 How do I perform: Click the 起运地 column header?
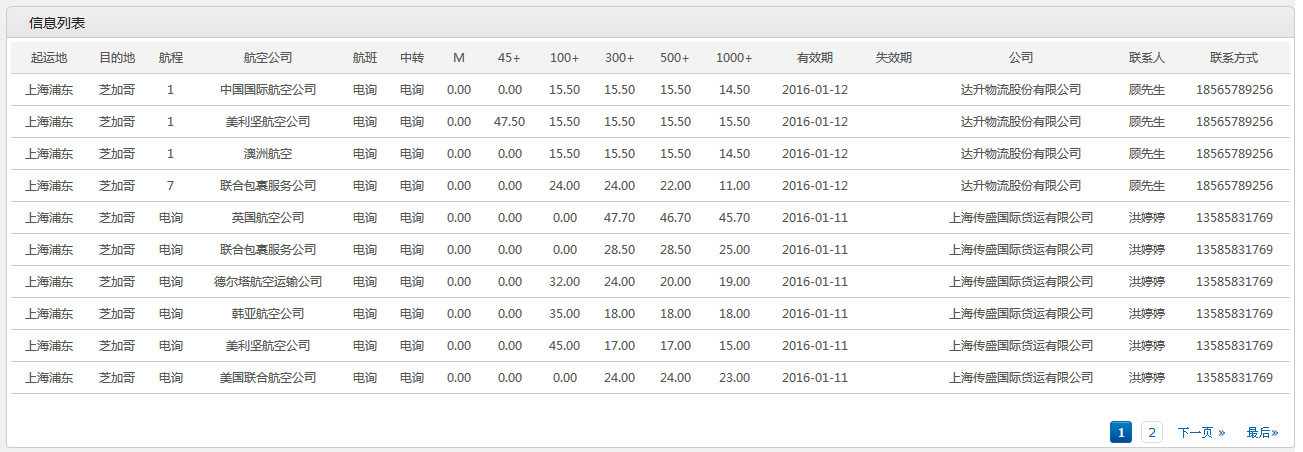pos(49,58)
